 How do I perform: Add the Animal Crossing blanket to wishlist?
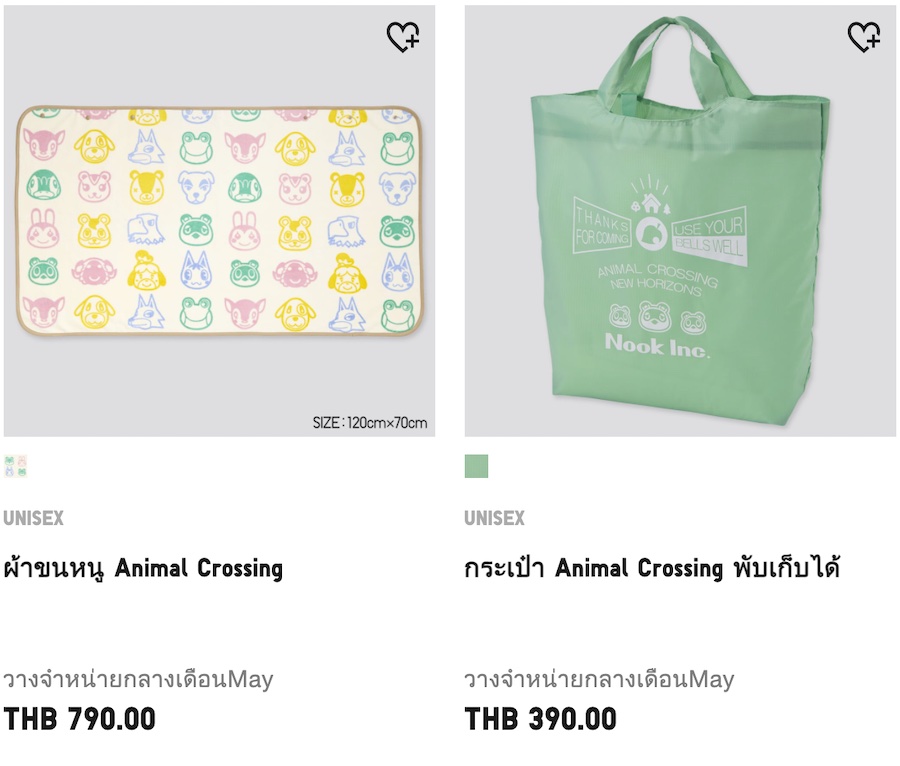tap(403, 37)
